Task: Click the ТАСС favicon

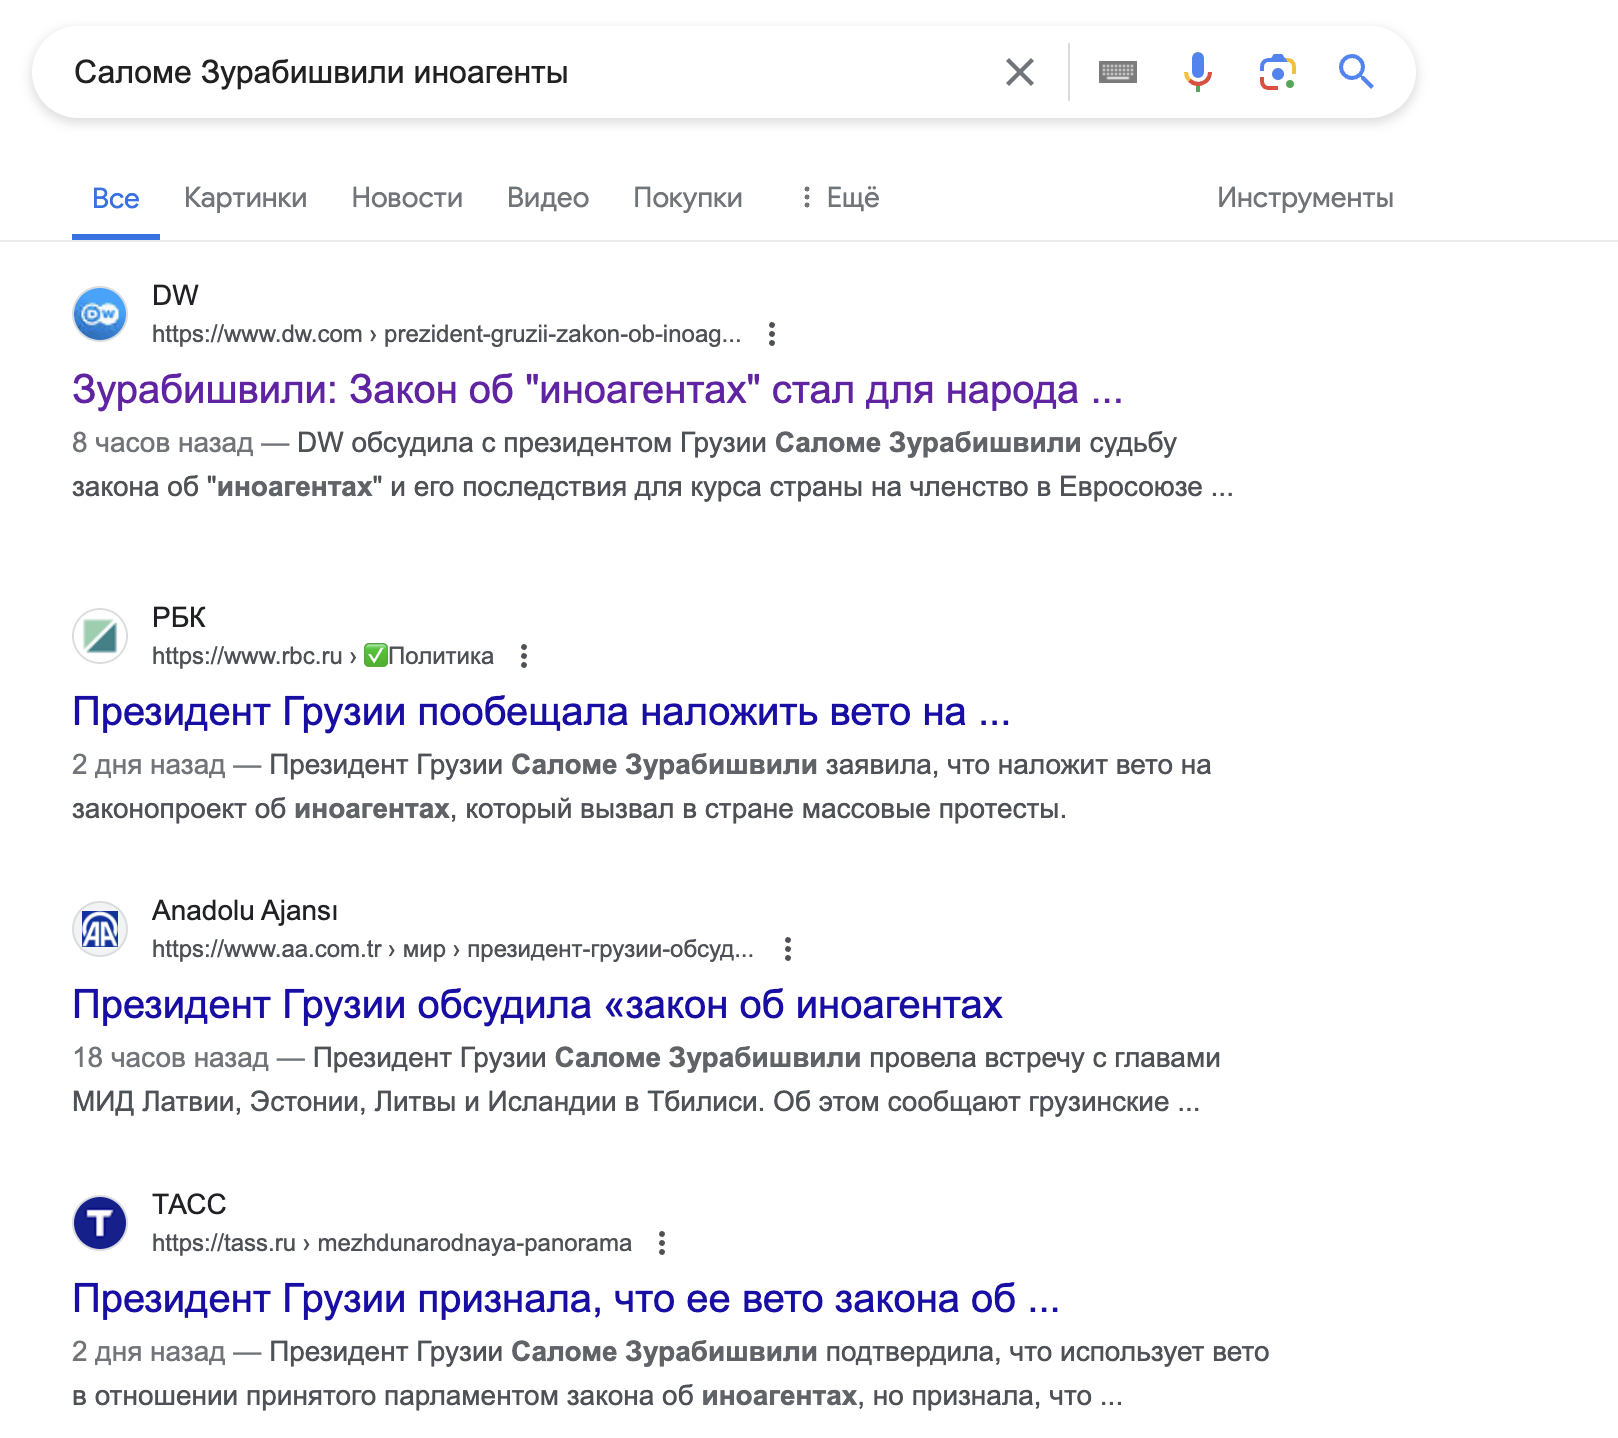Action: pos(99,1222)
